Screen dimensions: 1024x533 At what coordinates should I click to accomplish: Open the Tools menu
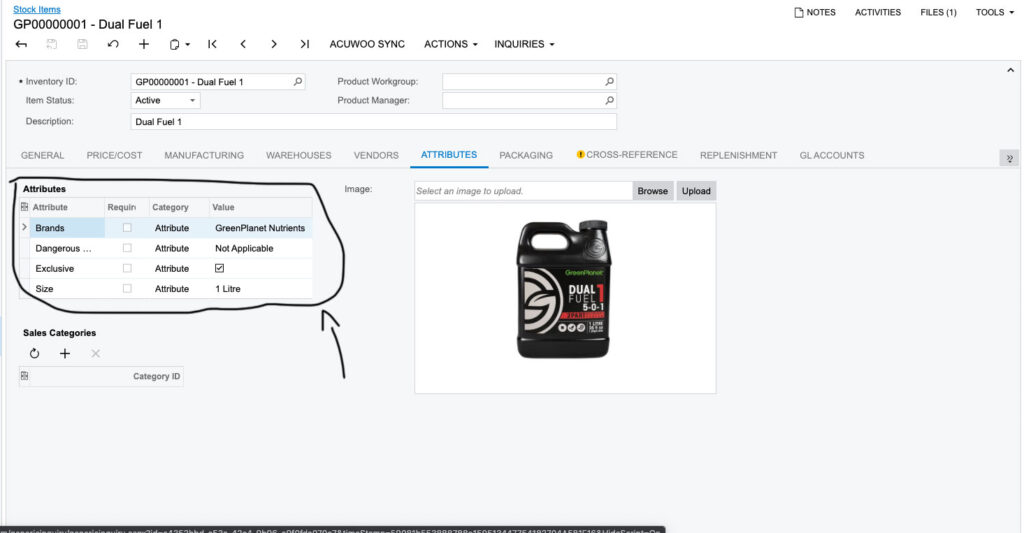click(995, 12)
